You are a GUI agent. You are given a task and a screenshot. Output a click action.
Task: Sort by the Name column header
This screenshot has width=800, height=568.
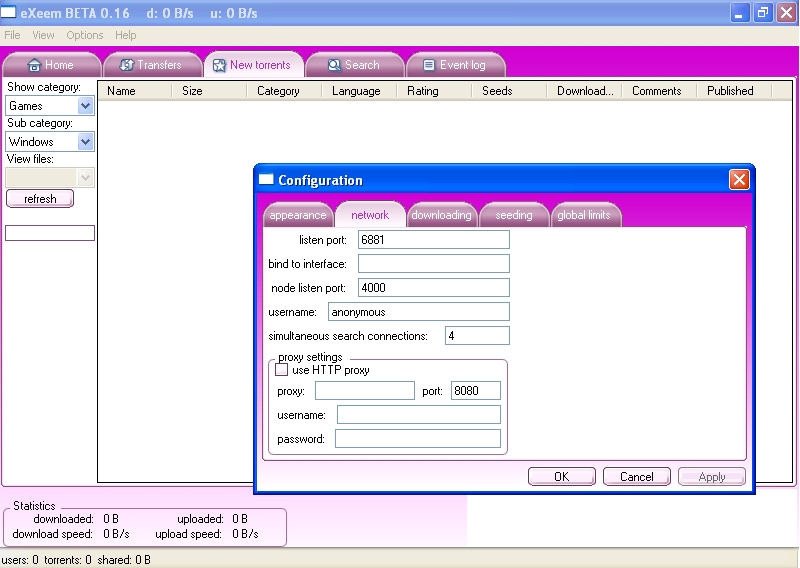pyautogui.click(x=135, y=91)
